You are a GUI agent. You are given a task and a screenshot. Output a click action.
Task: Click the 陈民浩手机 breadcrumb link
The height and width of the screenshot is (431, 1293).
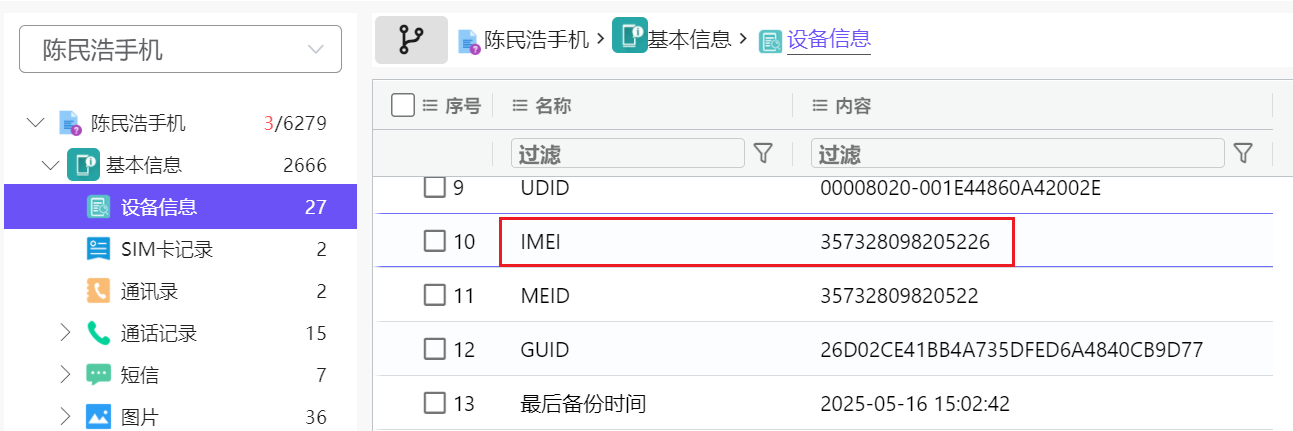click(536, 40)
